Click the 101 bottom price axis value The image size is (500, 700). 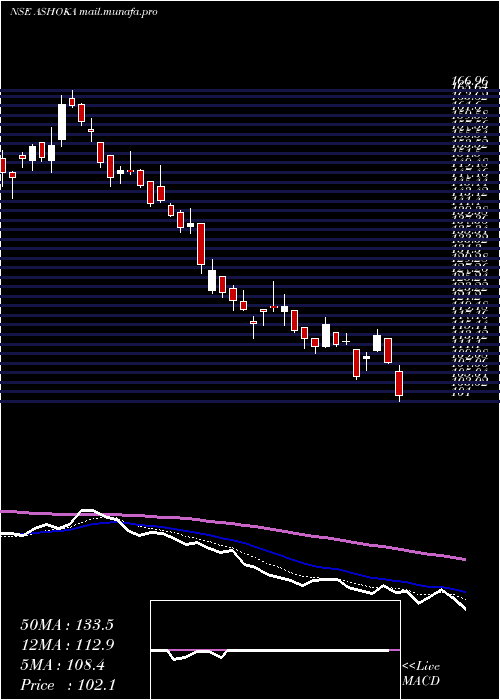pyautogui.click(x=461, y=394)
